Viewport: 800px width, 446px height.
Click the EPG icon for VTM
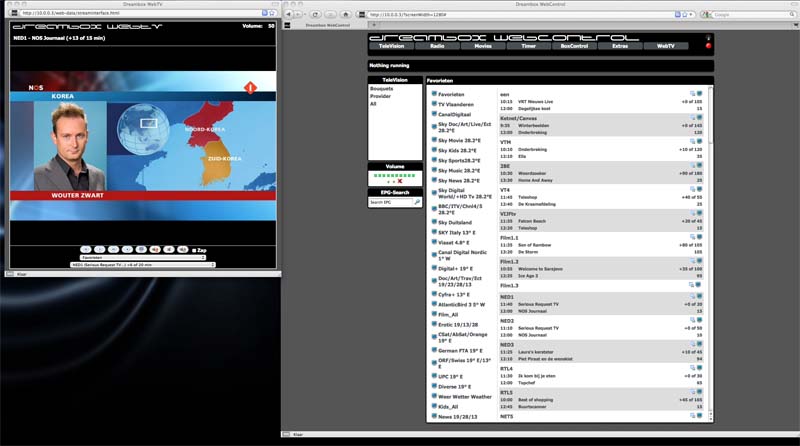(692, 141)
